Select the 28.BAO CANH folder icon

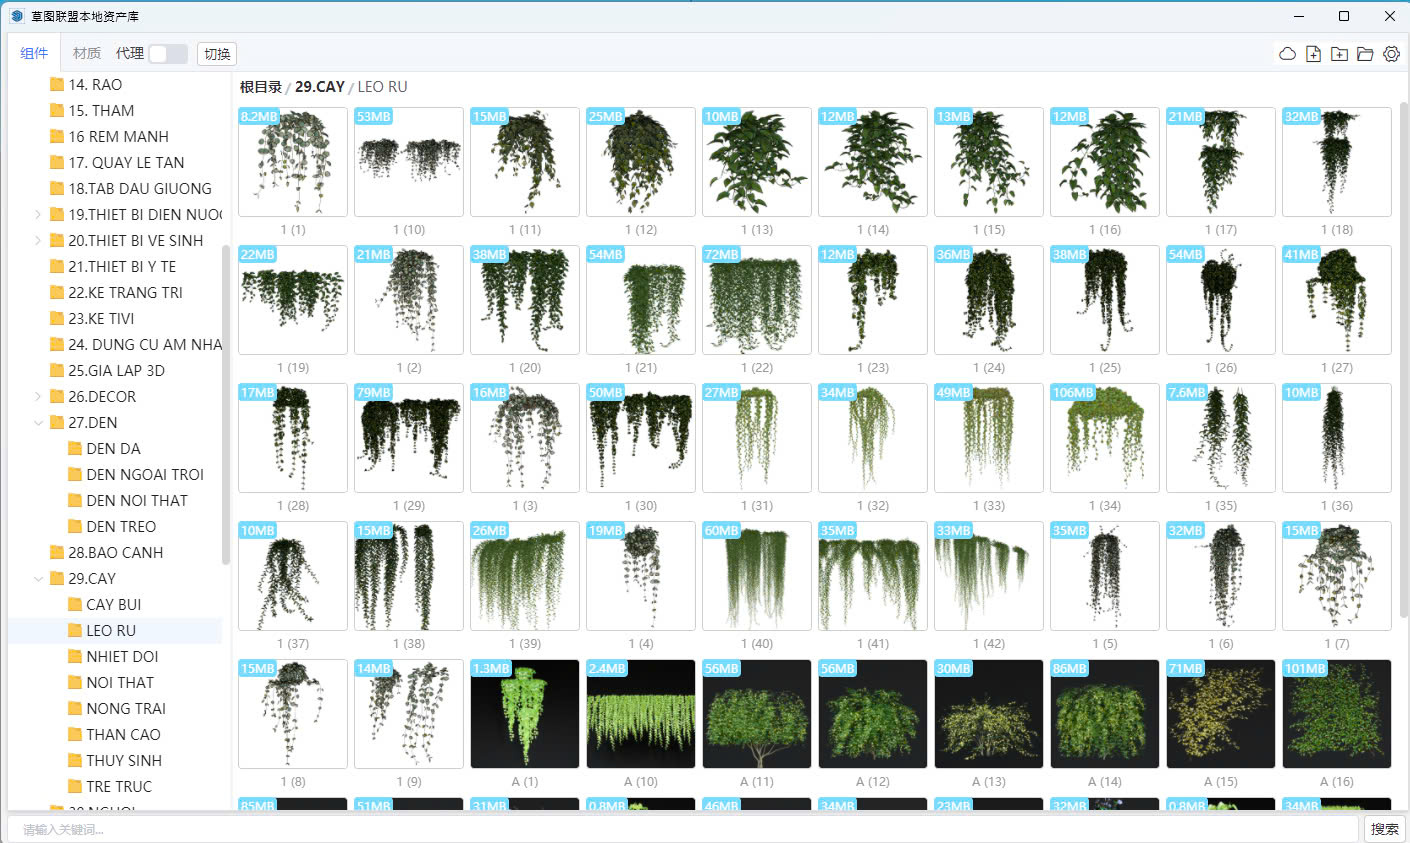click(x=57, y=552)
